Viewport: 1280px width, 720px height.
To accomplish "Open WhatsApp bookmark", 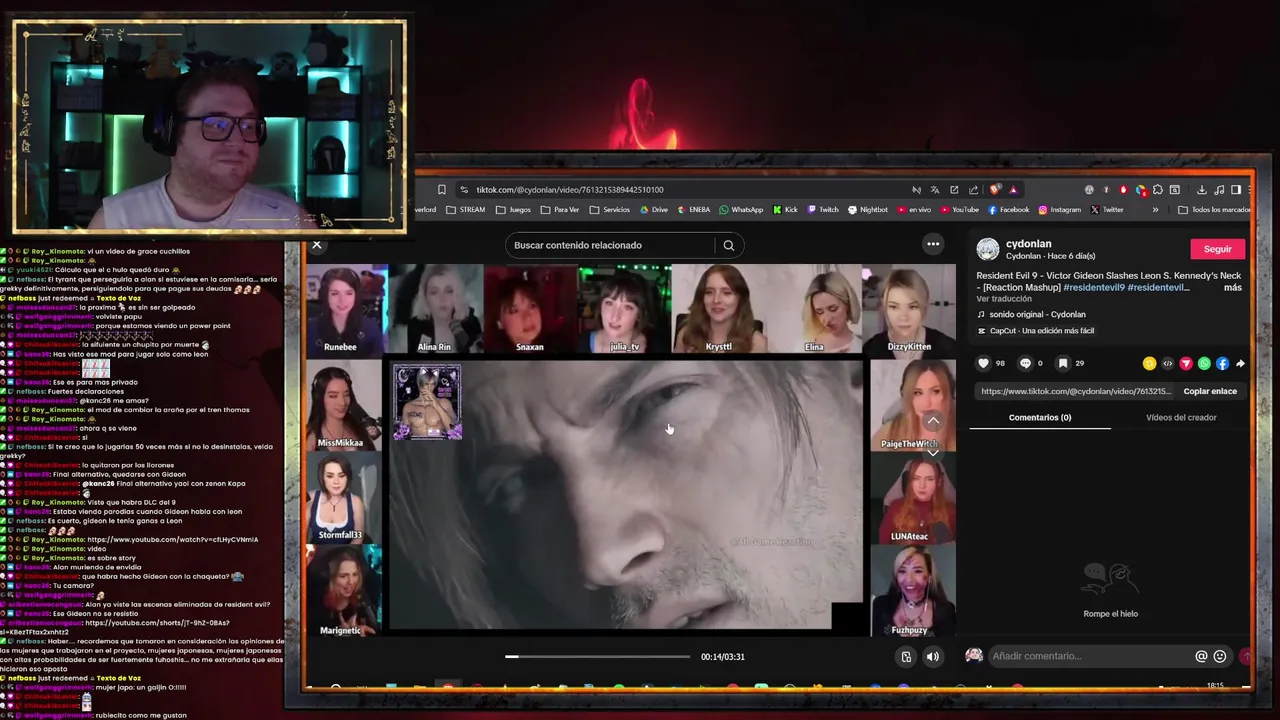I will [741, 210].
